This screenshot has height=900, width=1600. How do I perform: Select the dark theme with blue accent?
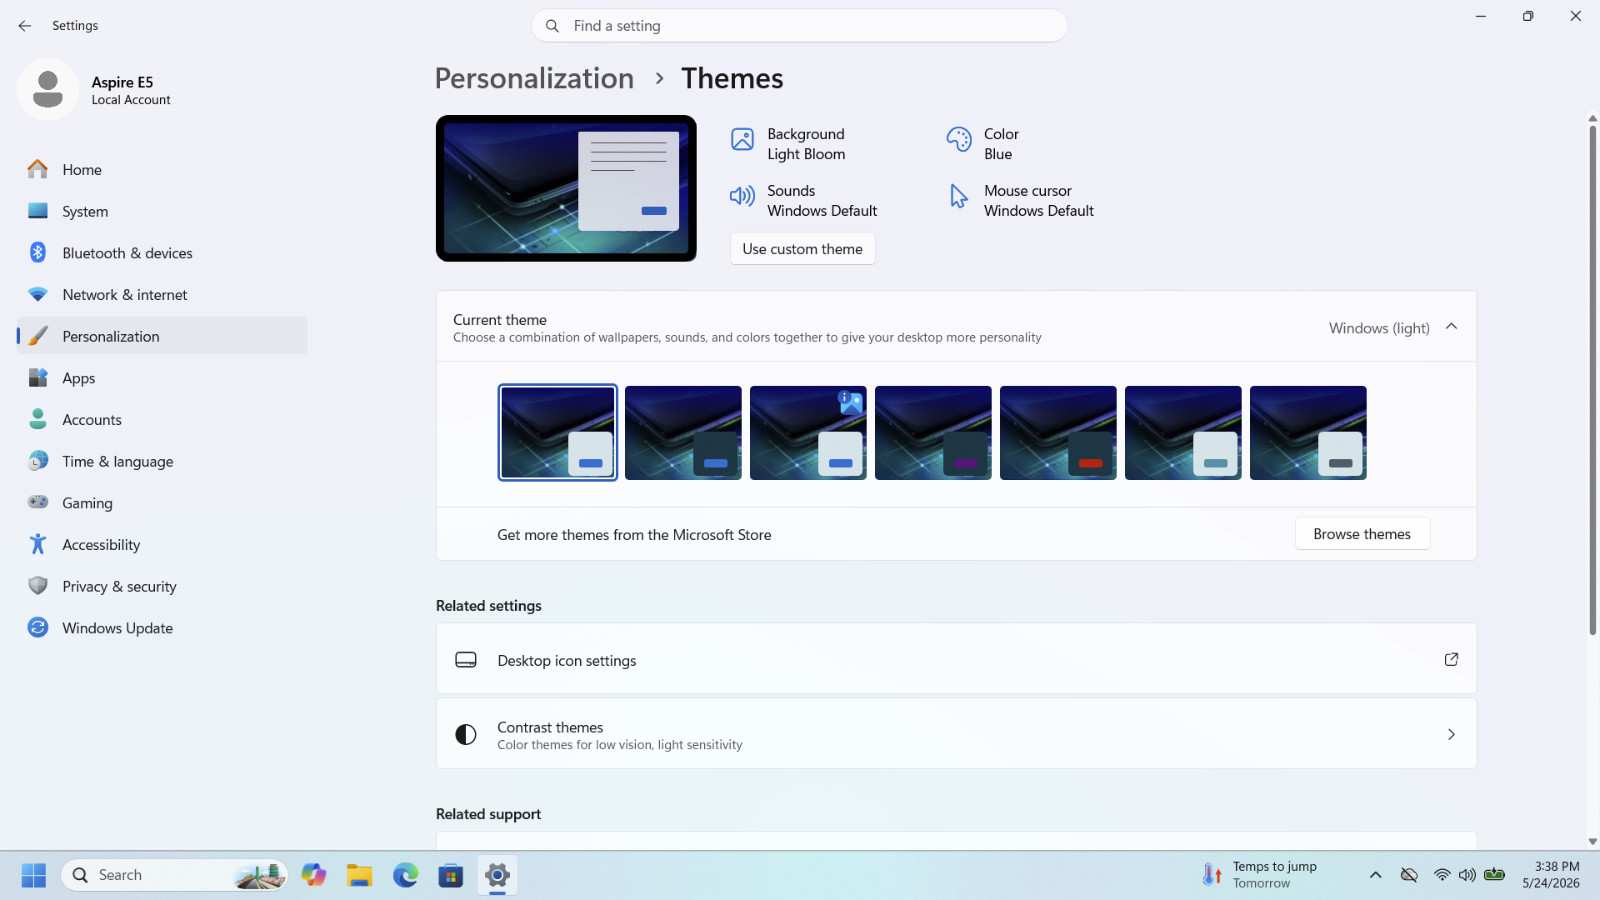click(x=683, y=433)
